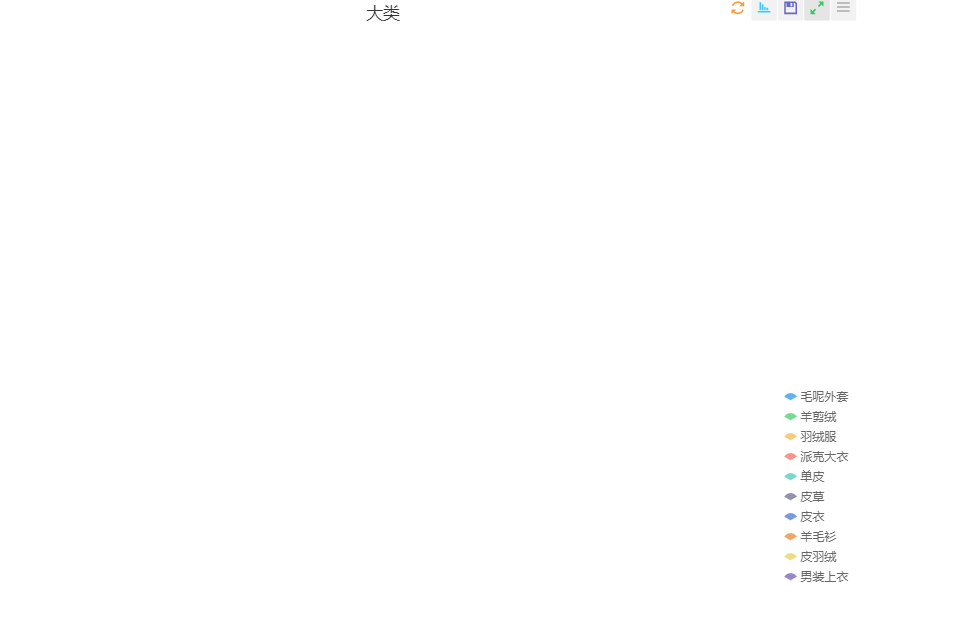
Task: Click the orange refresh icon
Action: [737, 8]
